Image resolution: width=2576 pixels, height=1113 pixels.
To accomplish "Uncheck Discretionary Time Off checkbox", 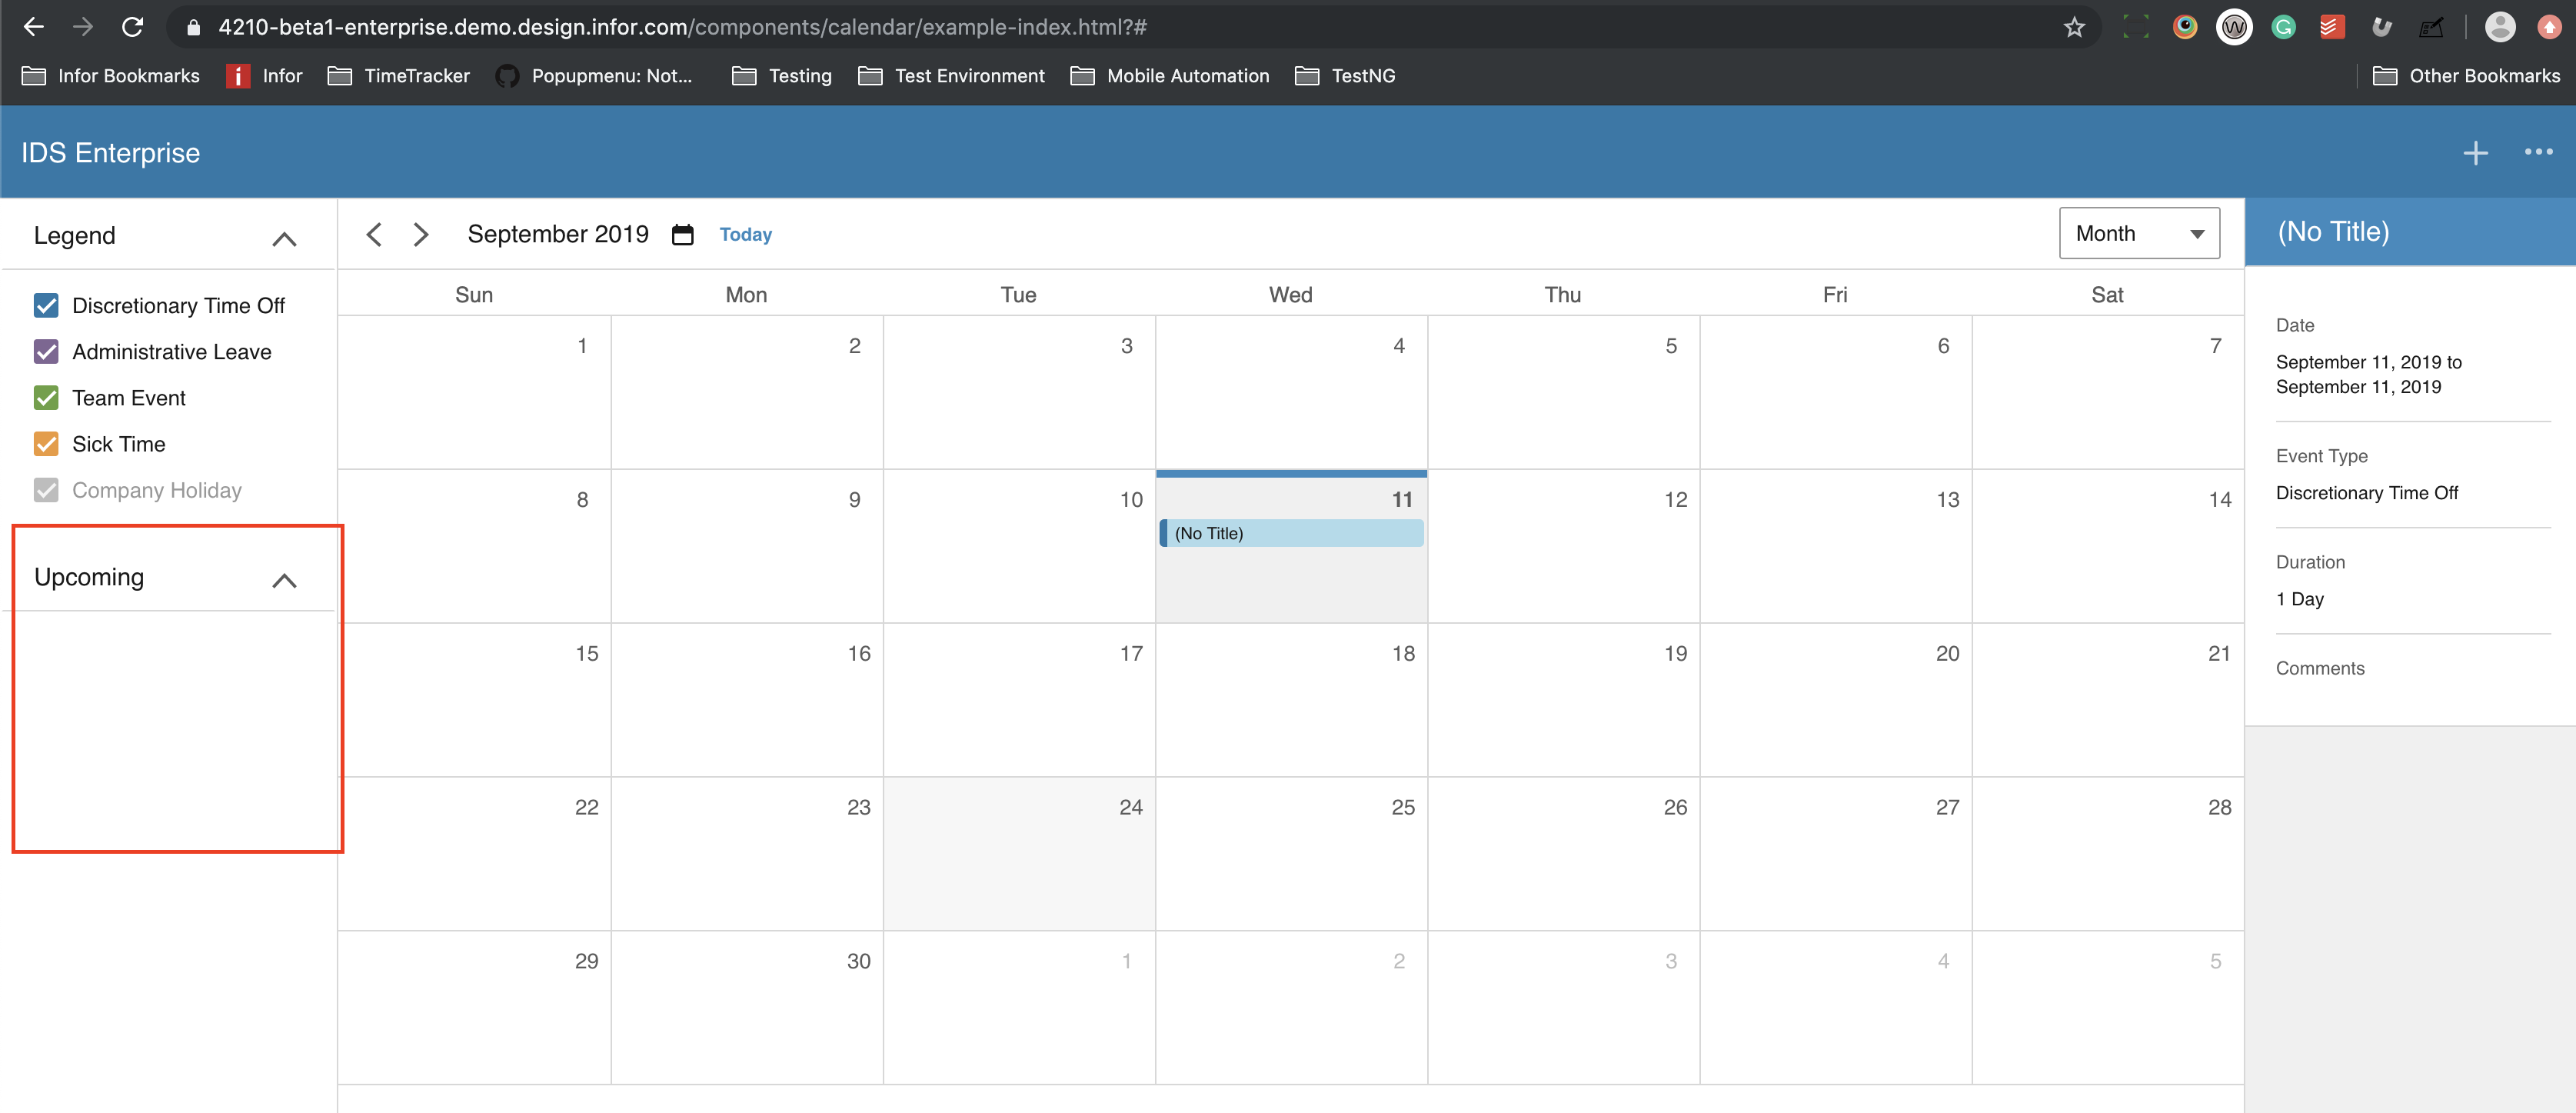I will [x=46, y=305].
